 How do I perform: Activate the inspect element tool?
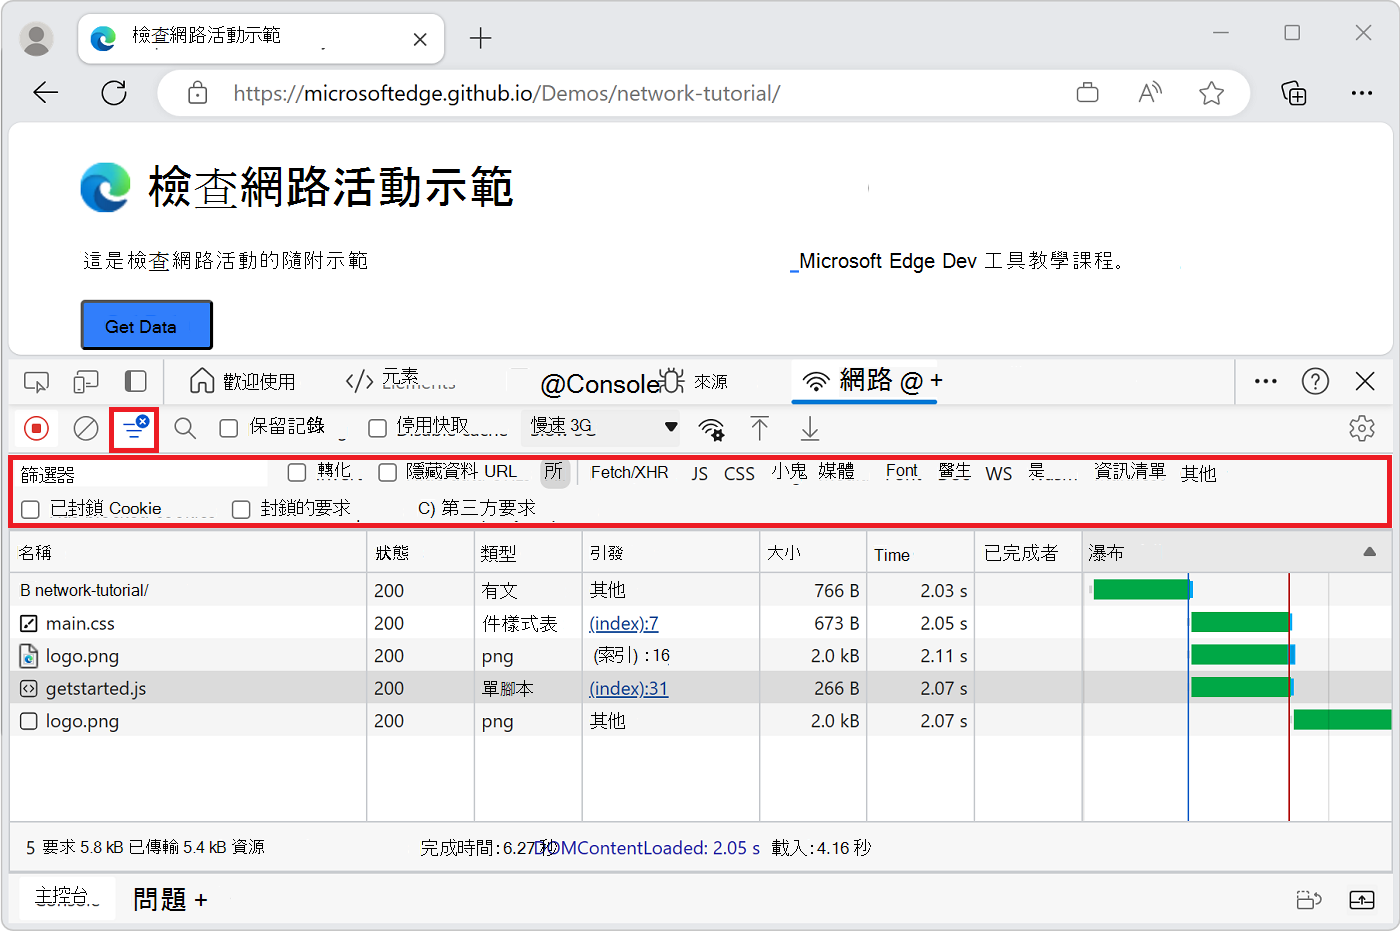(37, 381)
